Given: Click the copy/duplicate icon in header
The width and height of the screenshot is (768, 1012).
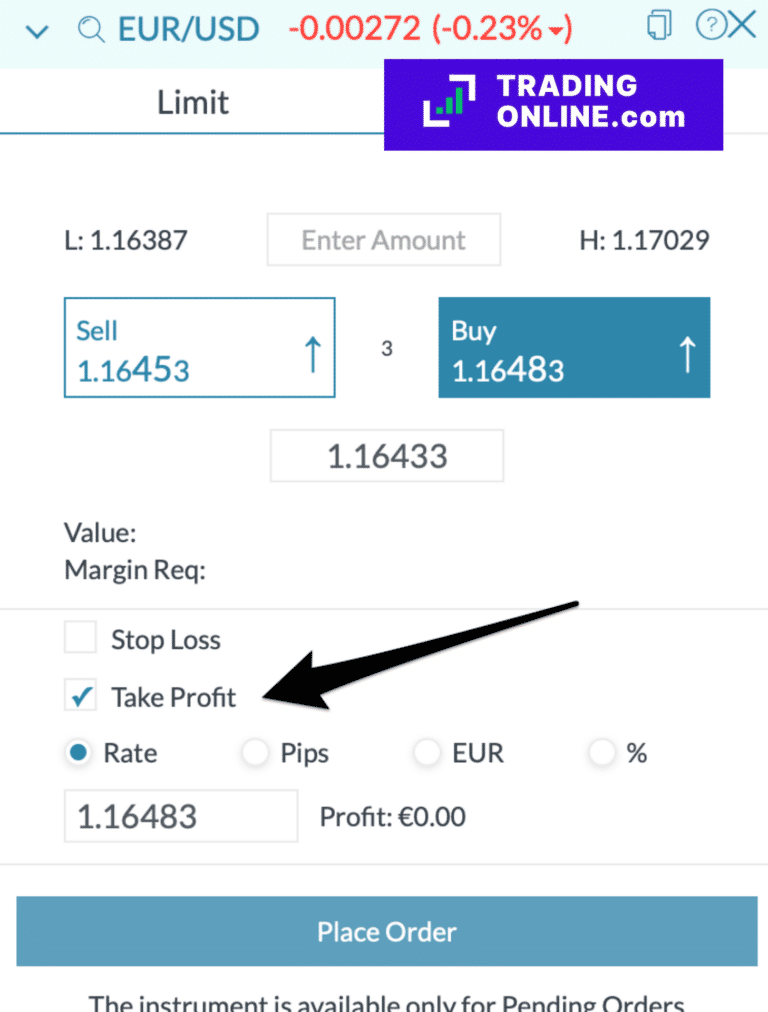Looking at the screenshot, I should [x=658, y=25].
